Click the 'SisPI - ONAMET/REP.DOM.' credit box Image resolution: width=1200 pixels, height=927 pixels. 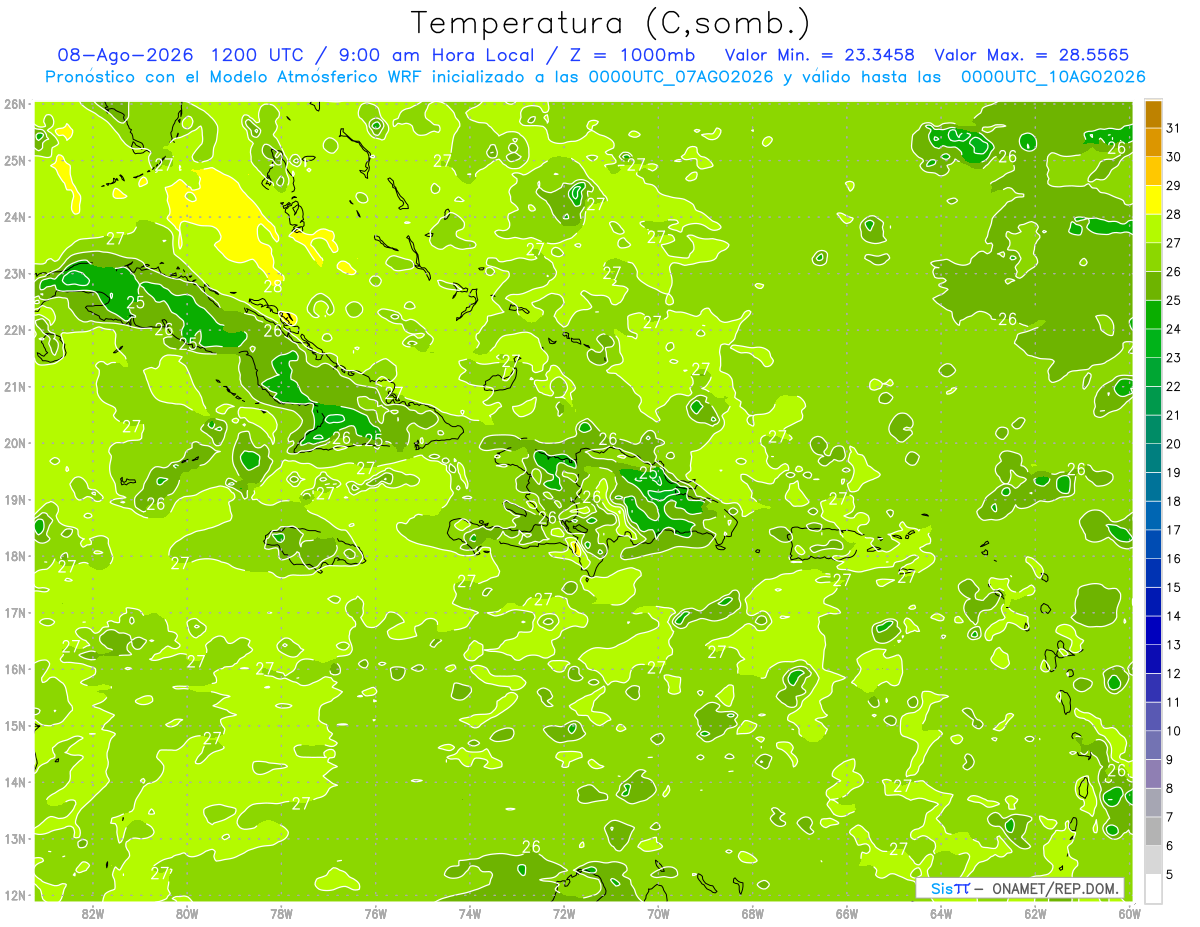pos(1020,888)
